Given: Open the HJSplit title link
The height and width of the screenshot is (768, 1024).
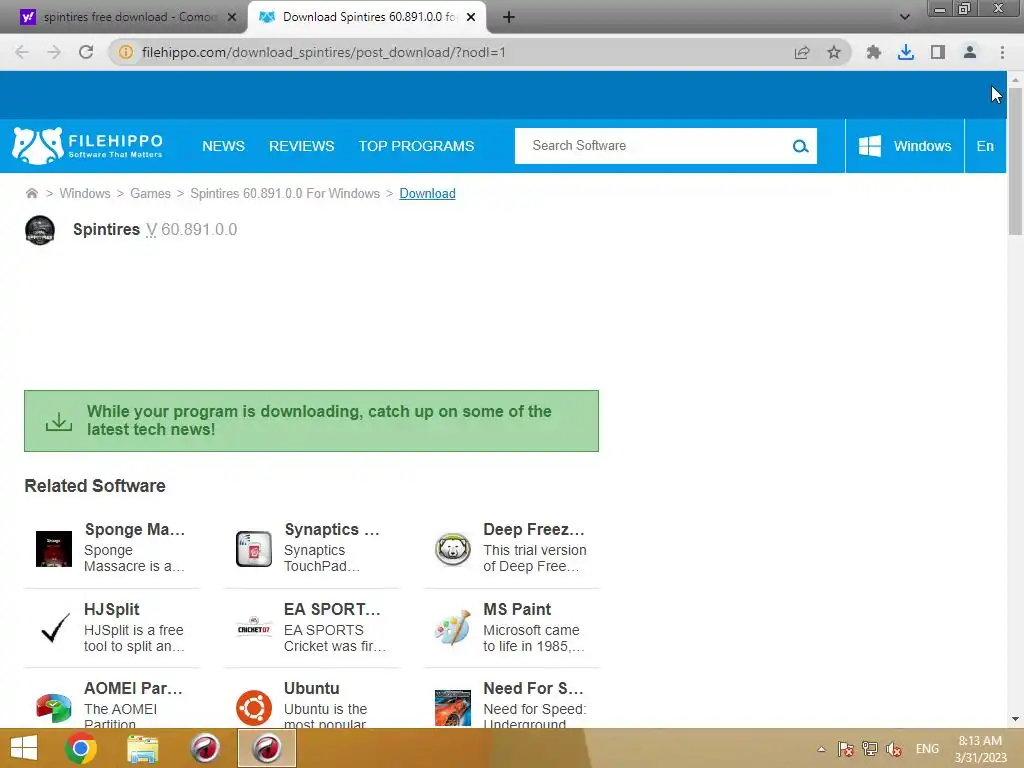Looking at the screenshot, I should (x=112, y=609).
